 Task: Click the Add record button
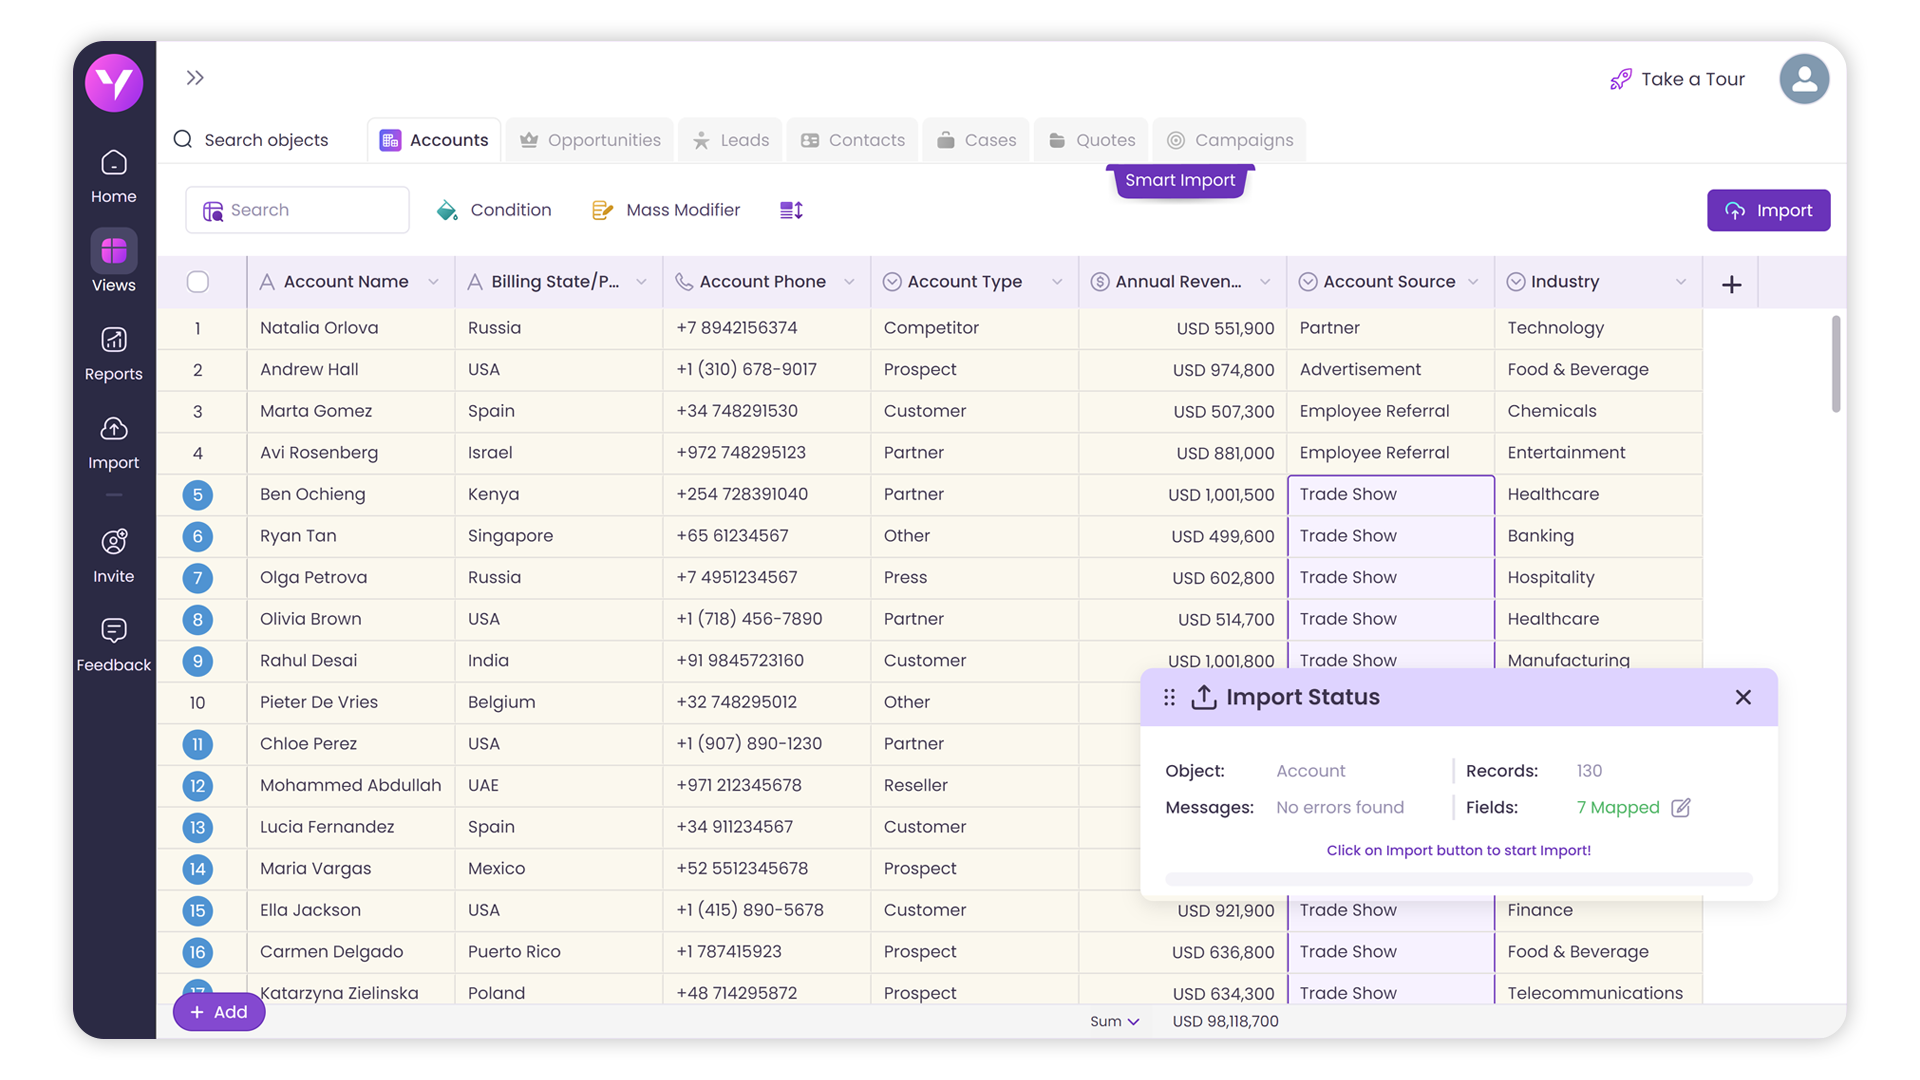219,1012
